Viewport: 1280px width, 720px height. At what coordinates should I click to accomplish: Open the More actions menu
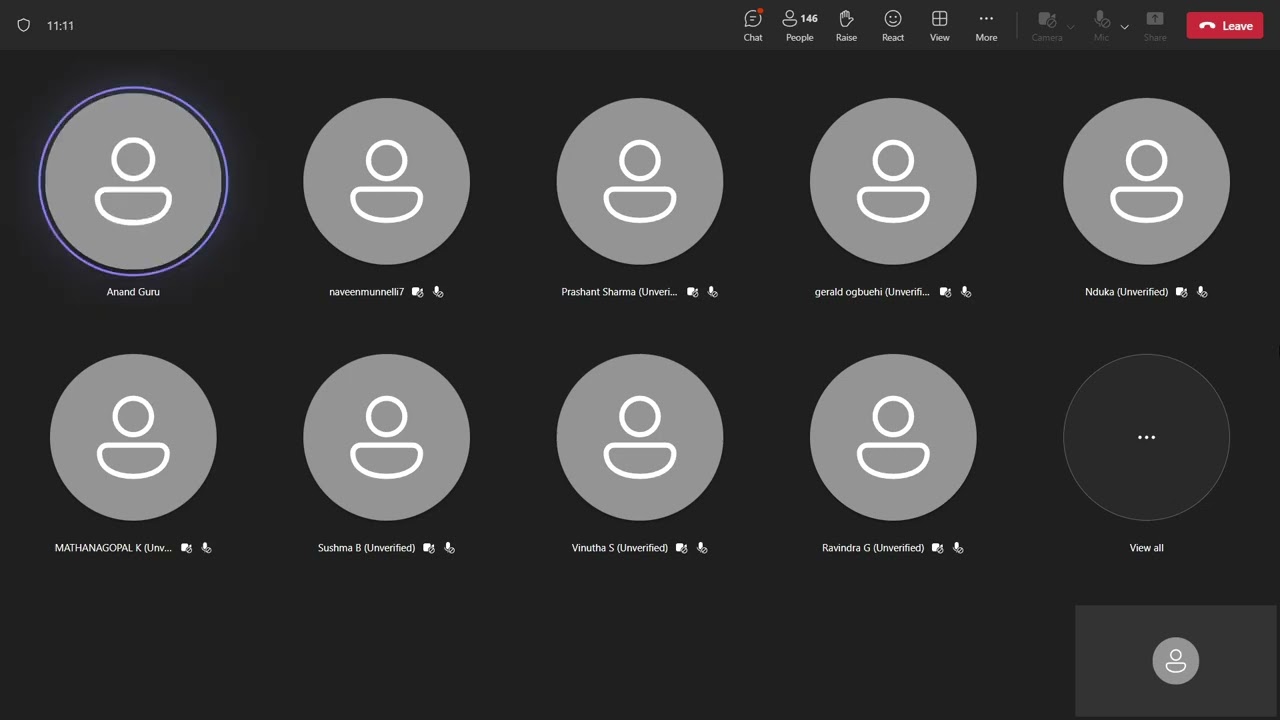pyautogui.click(x=986, y=26)
